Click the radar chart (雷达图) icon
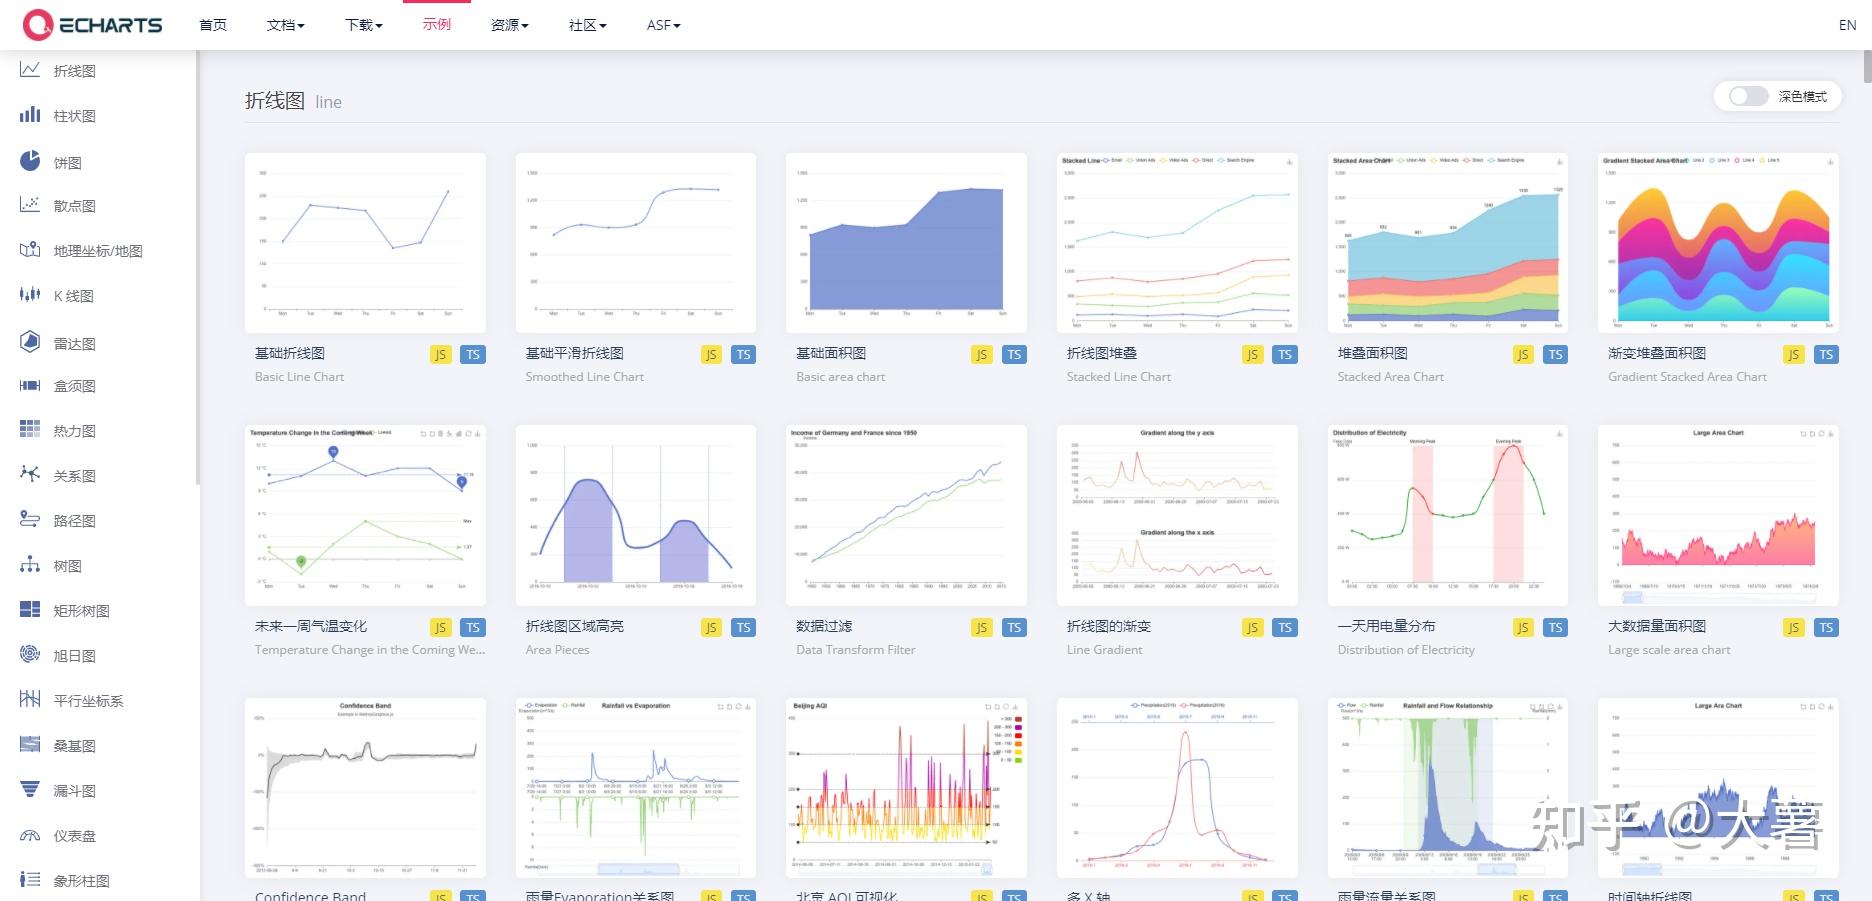Image resolution: width=1872 pixels, height=901 pixels. (x=30, y=342)
